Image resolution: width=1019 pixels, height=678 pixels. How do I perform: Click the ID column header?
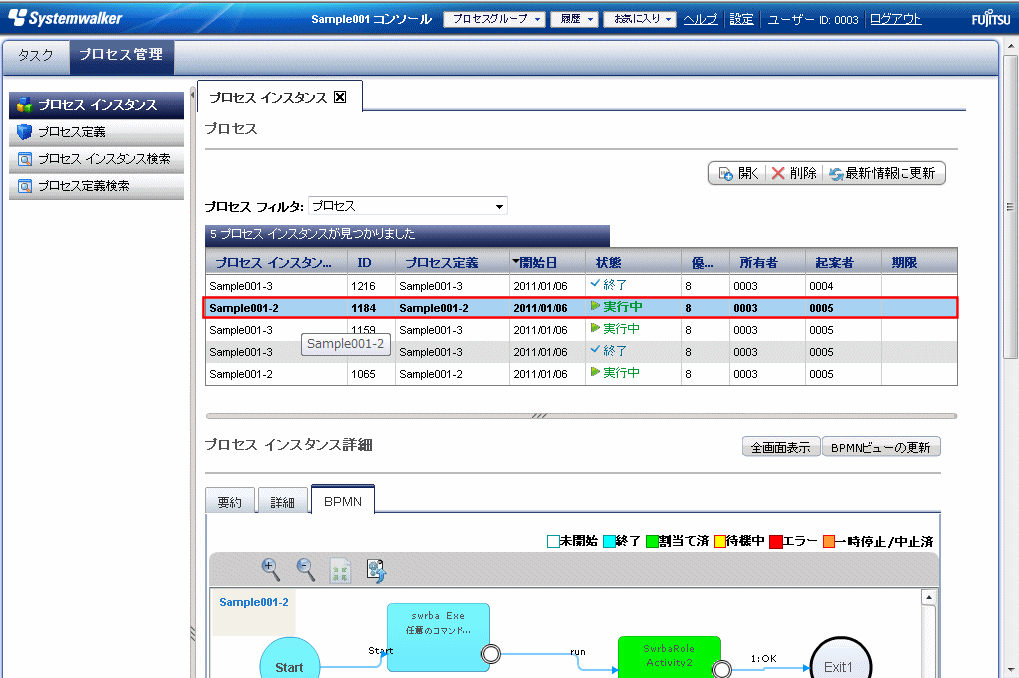tap(371, 263)
